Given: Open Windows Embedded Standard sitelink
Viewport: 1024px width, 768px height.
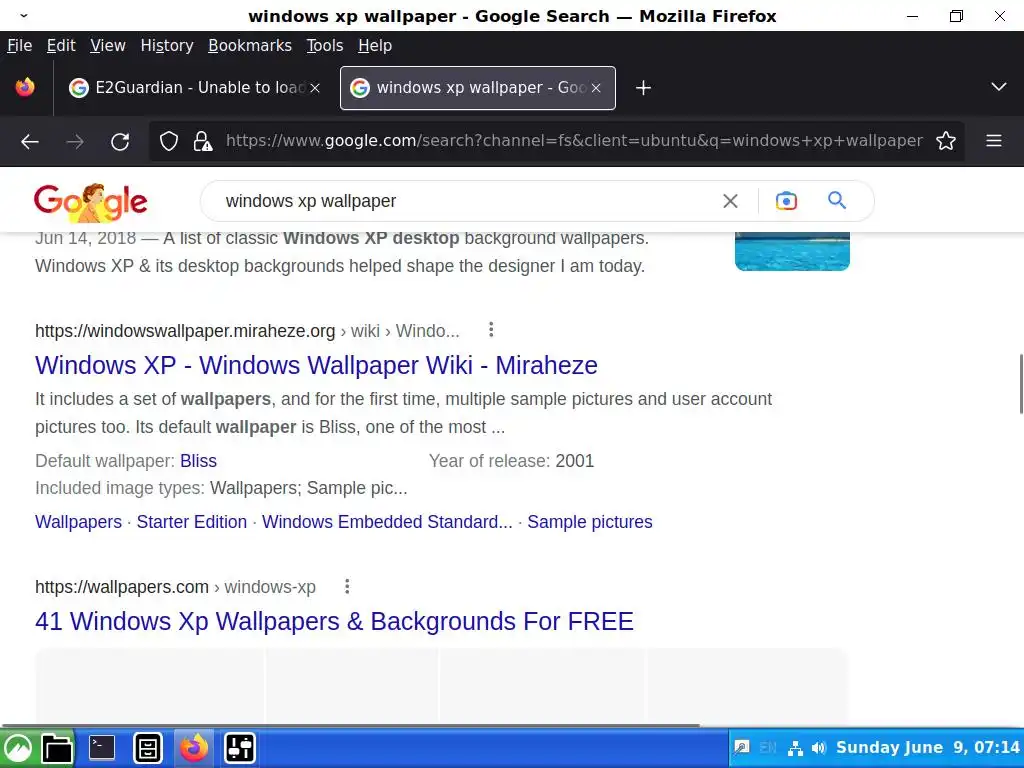Looking at the screenshot, I should pyautogui.click(x=387, y=522).
